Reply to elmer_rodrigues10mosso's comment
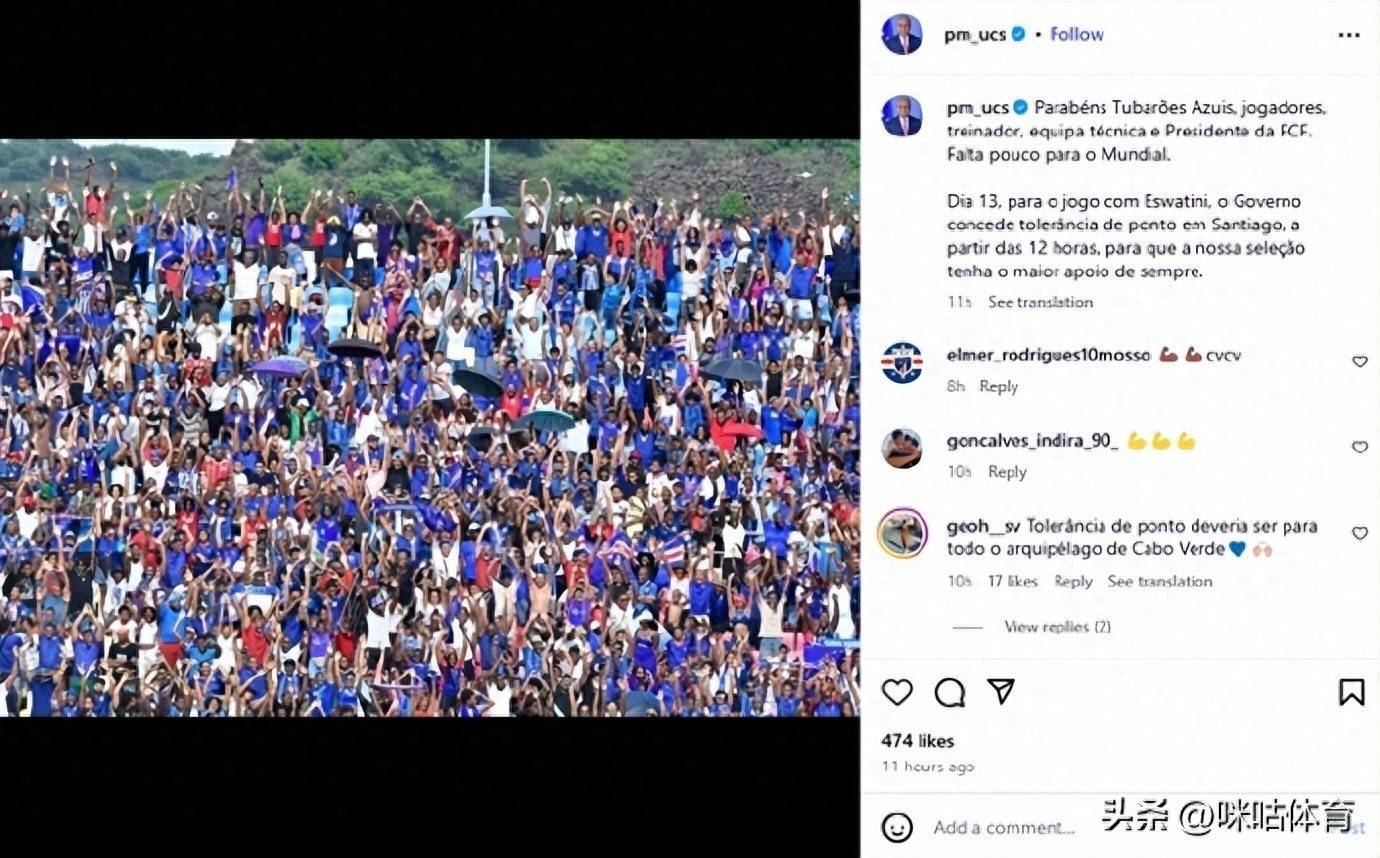This screenshot has width=1380, height=858. point(998,386)
